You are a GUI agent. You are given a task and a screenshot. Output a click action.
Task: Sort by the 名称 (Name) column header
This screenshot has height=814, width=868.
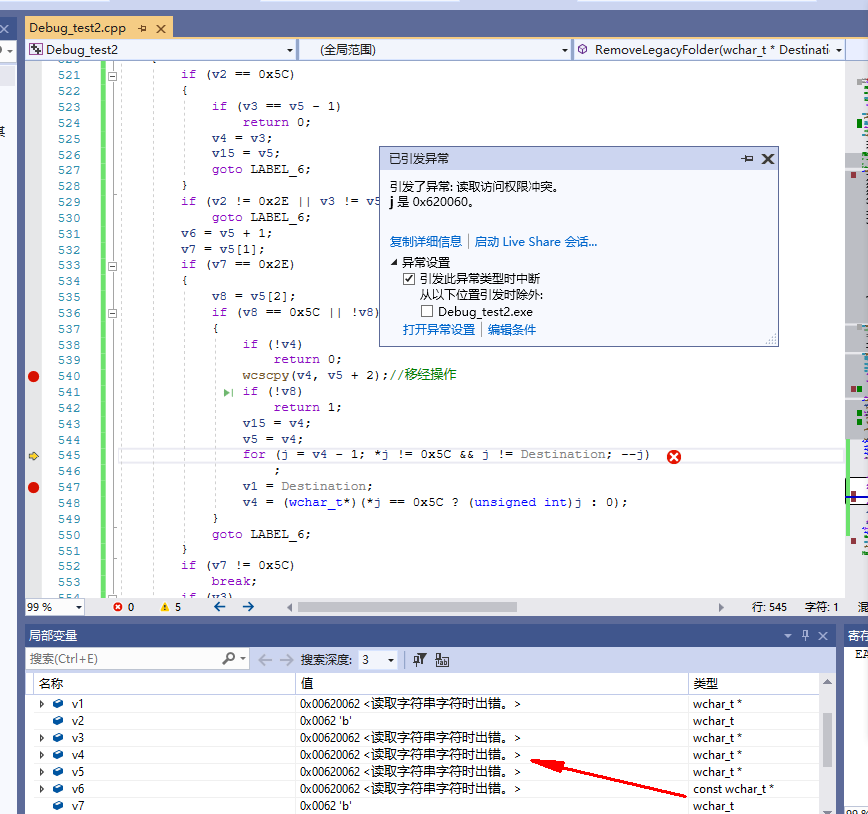(164, 684)
